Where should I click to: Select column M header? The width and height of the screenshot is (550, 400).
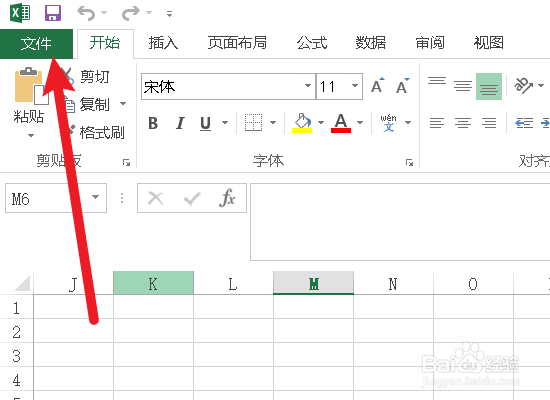coord(313,283)
